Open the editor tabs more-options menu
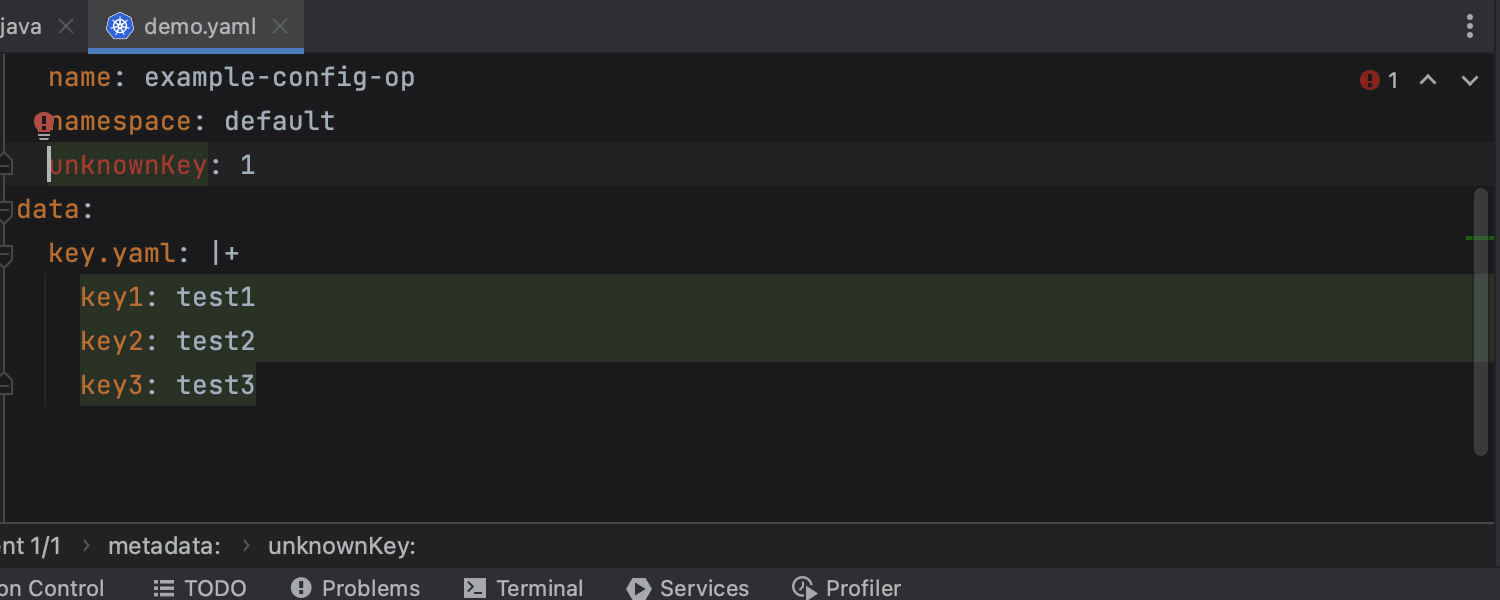 1469,26
